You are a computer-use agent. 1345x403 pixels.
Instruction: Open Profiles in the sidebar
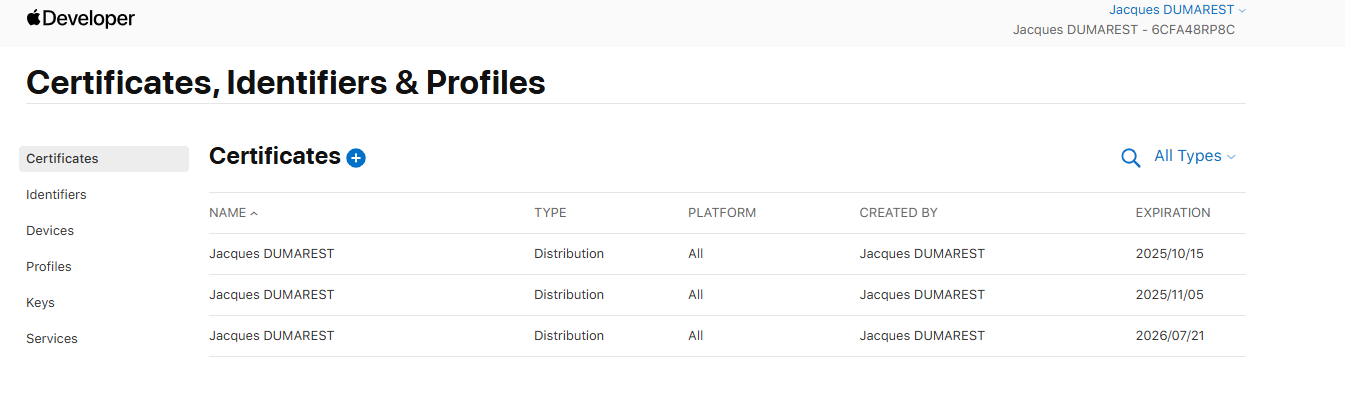[49, 267]
